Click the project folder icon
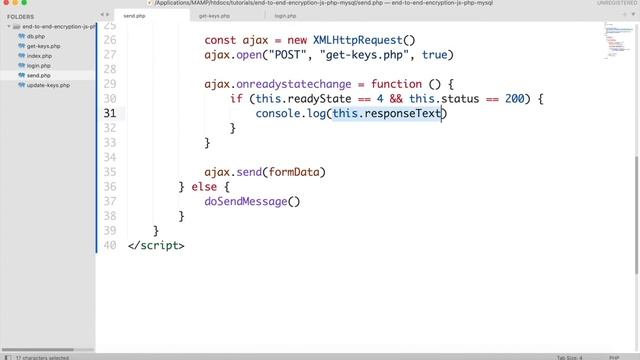The width and height of the screenshot is (640, 360). click(x=16, y=27)
